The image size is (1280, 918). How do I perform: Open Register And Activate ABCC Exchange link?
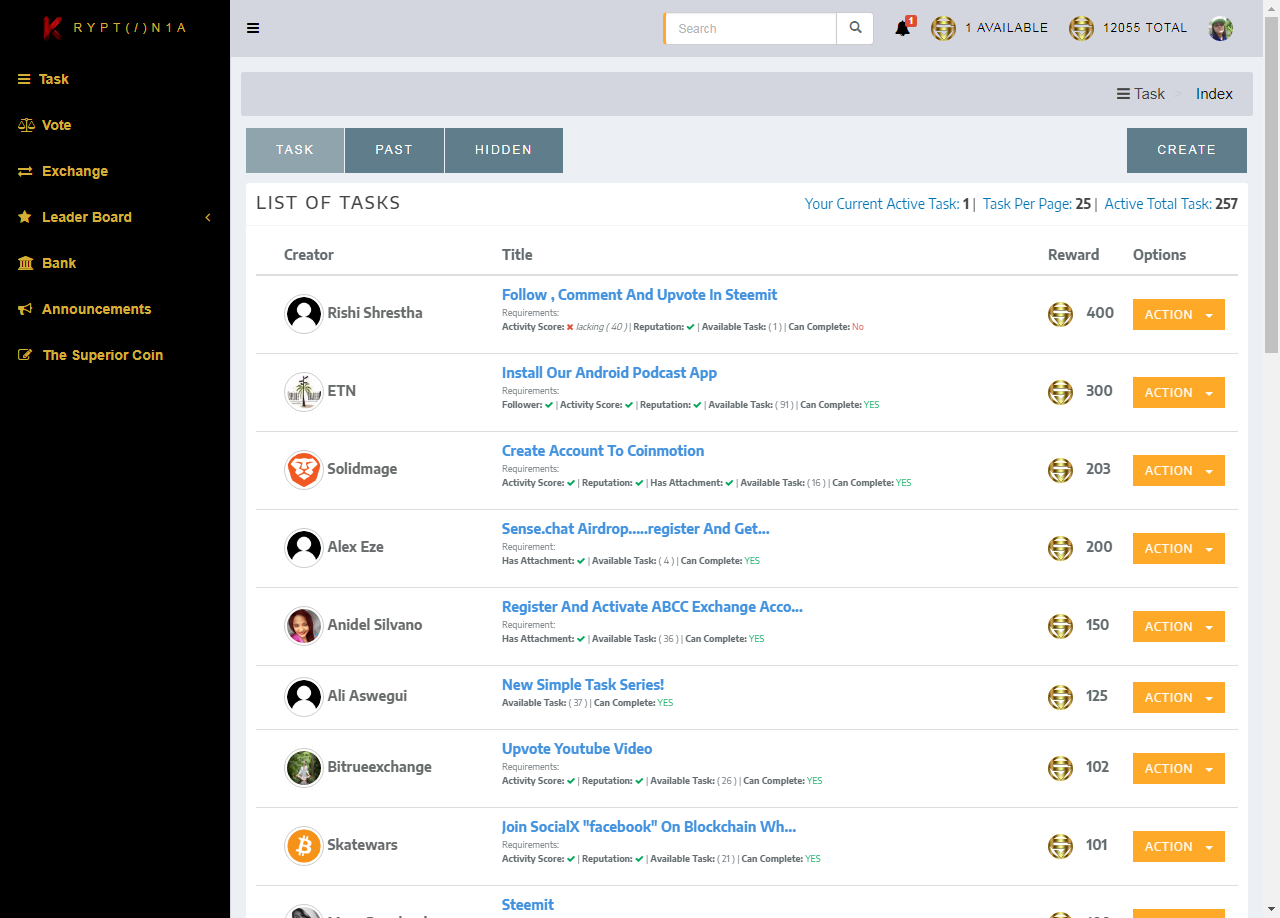pyautogui.click(x=652, y=607)
